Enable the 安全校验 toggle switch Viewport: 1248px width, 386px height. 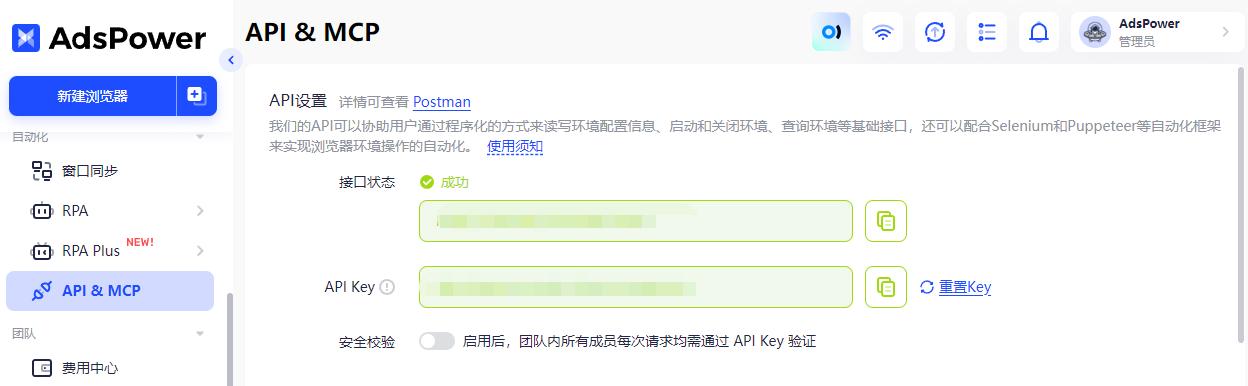(437, 341)
